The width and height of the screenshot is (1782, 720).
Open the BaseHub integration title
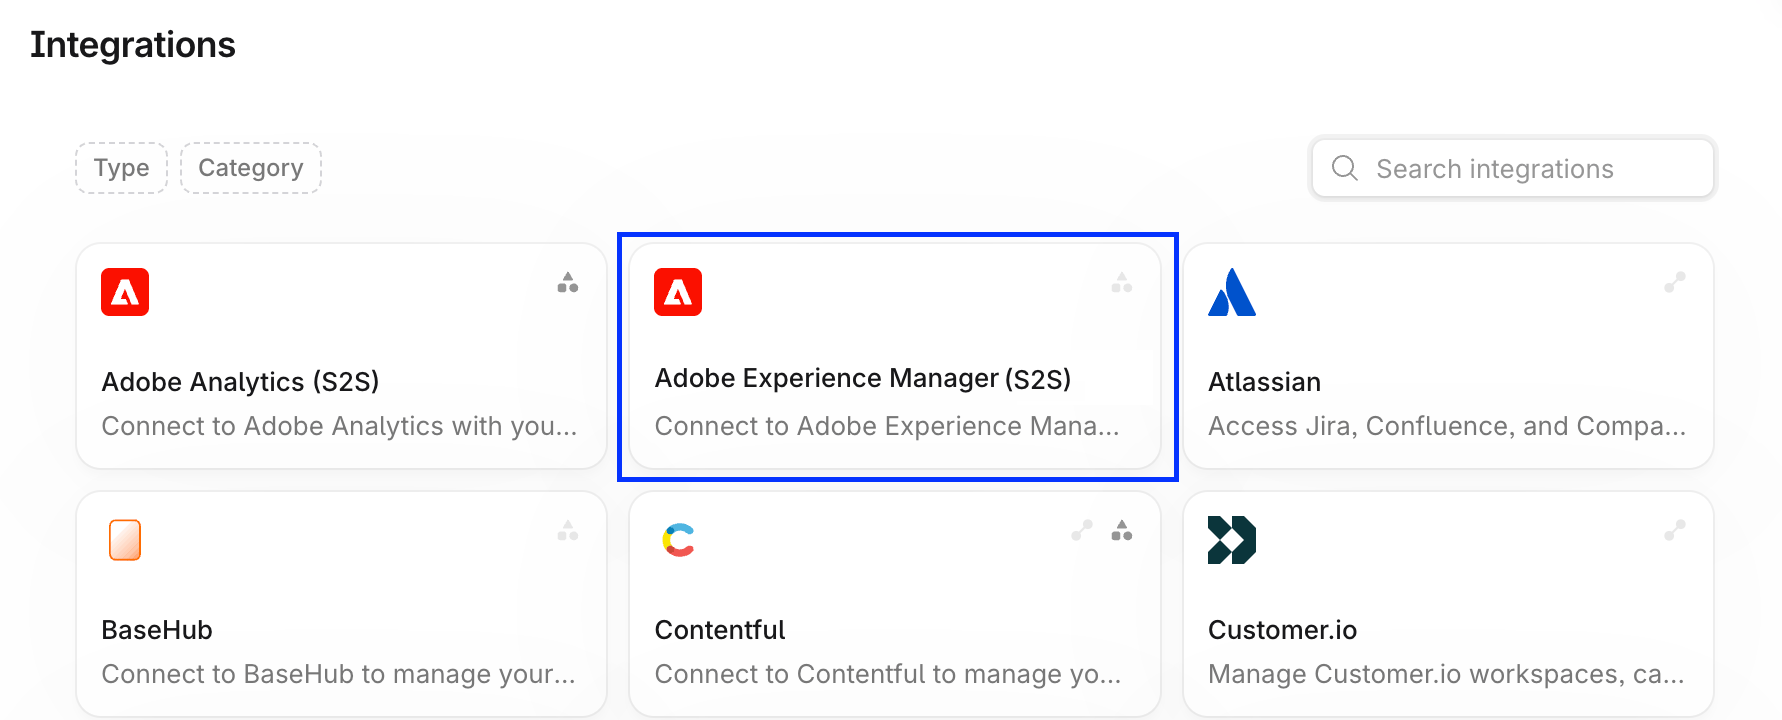[x=157, y=630]
